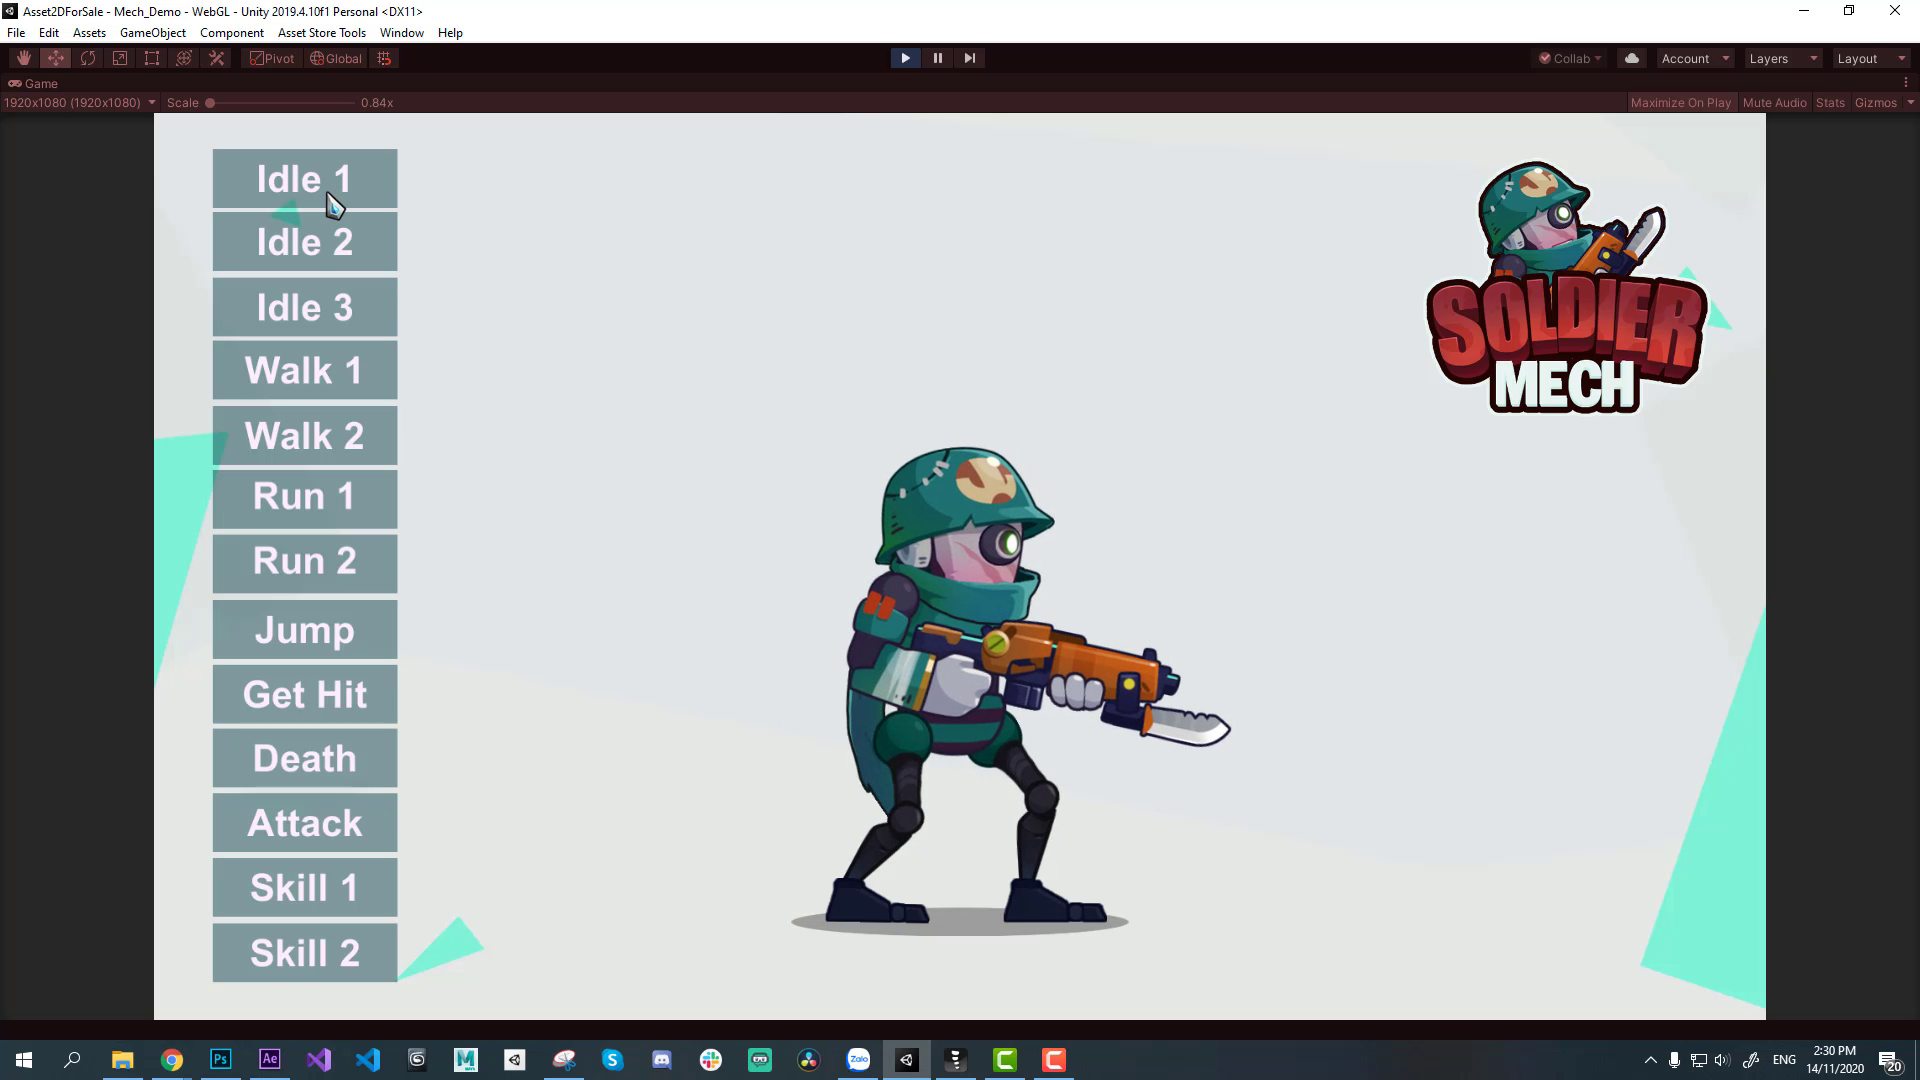Open the Window menu
1920x1080 pixels.
click(402, 32)
